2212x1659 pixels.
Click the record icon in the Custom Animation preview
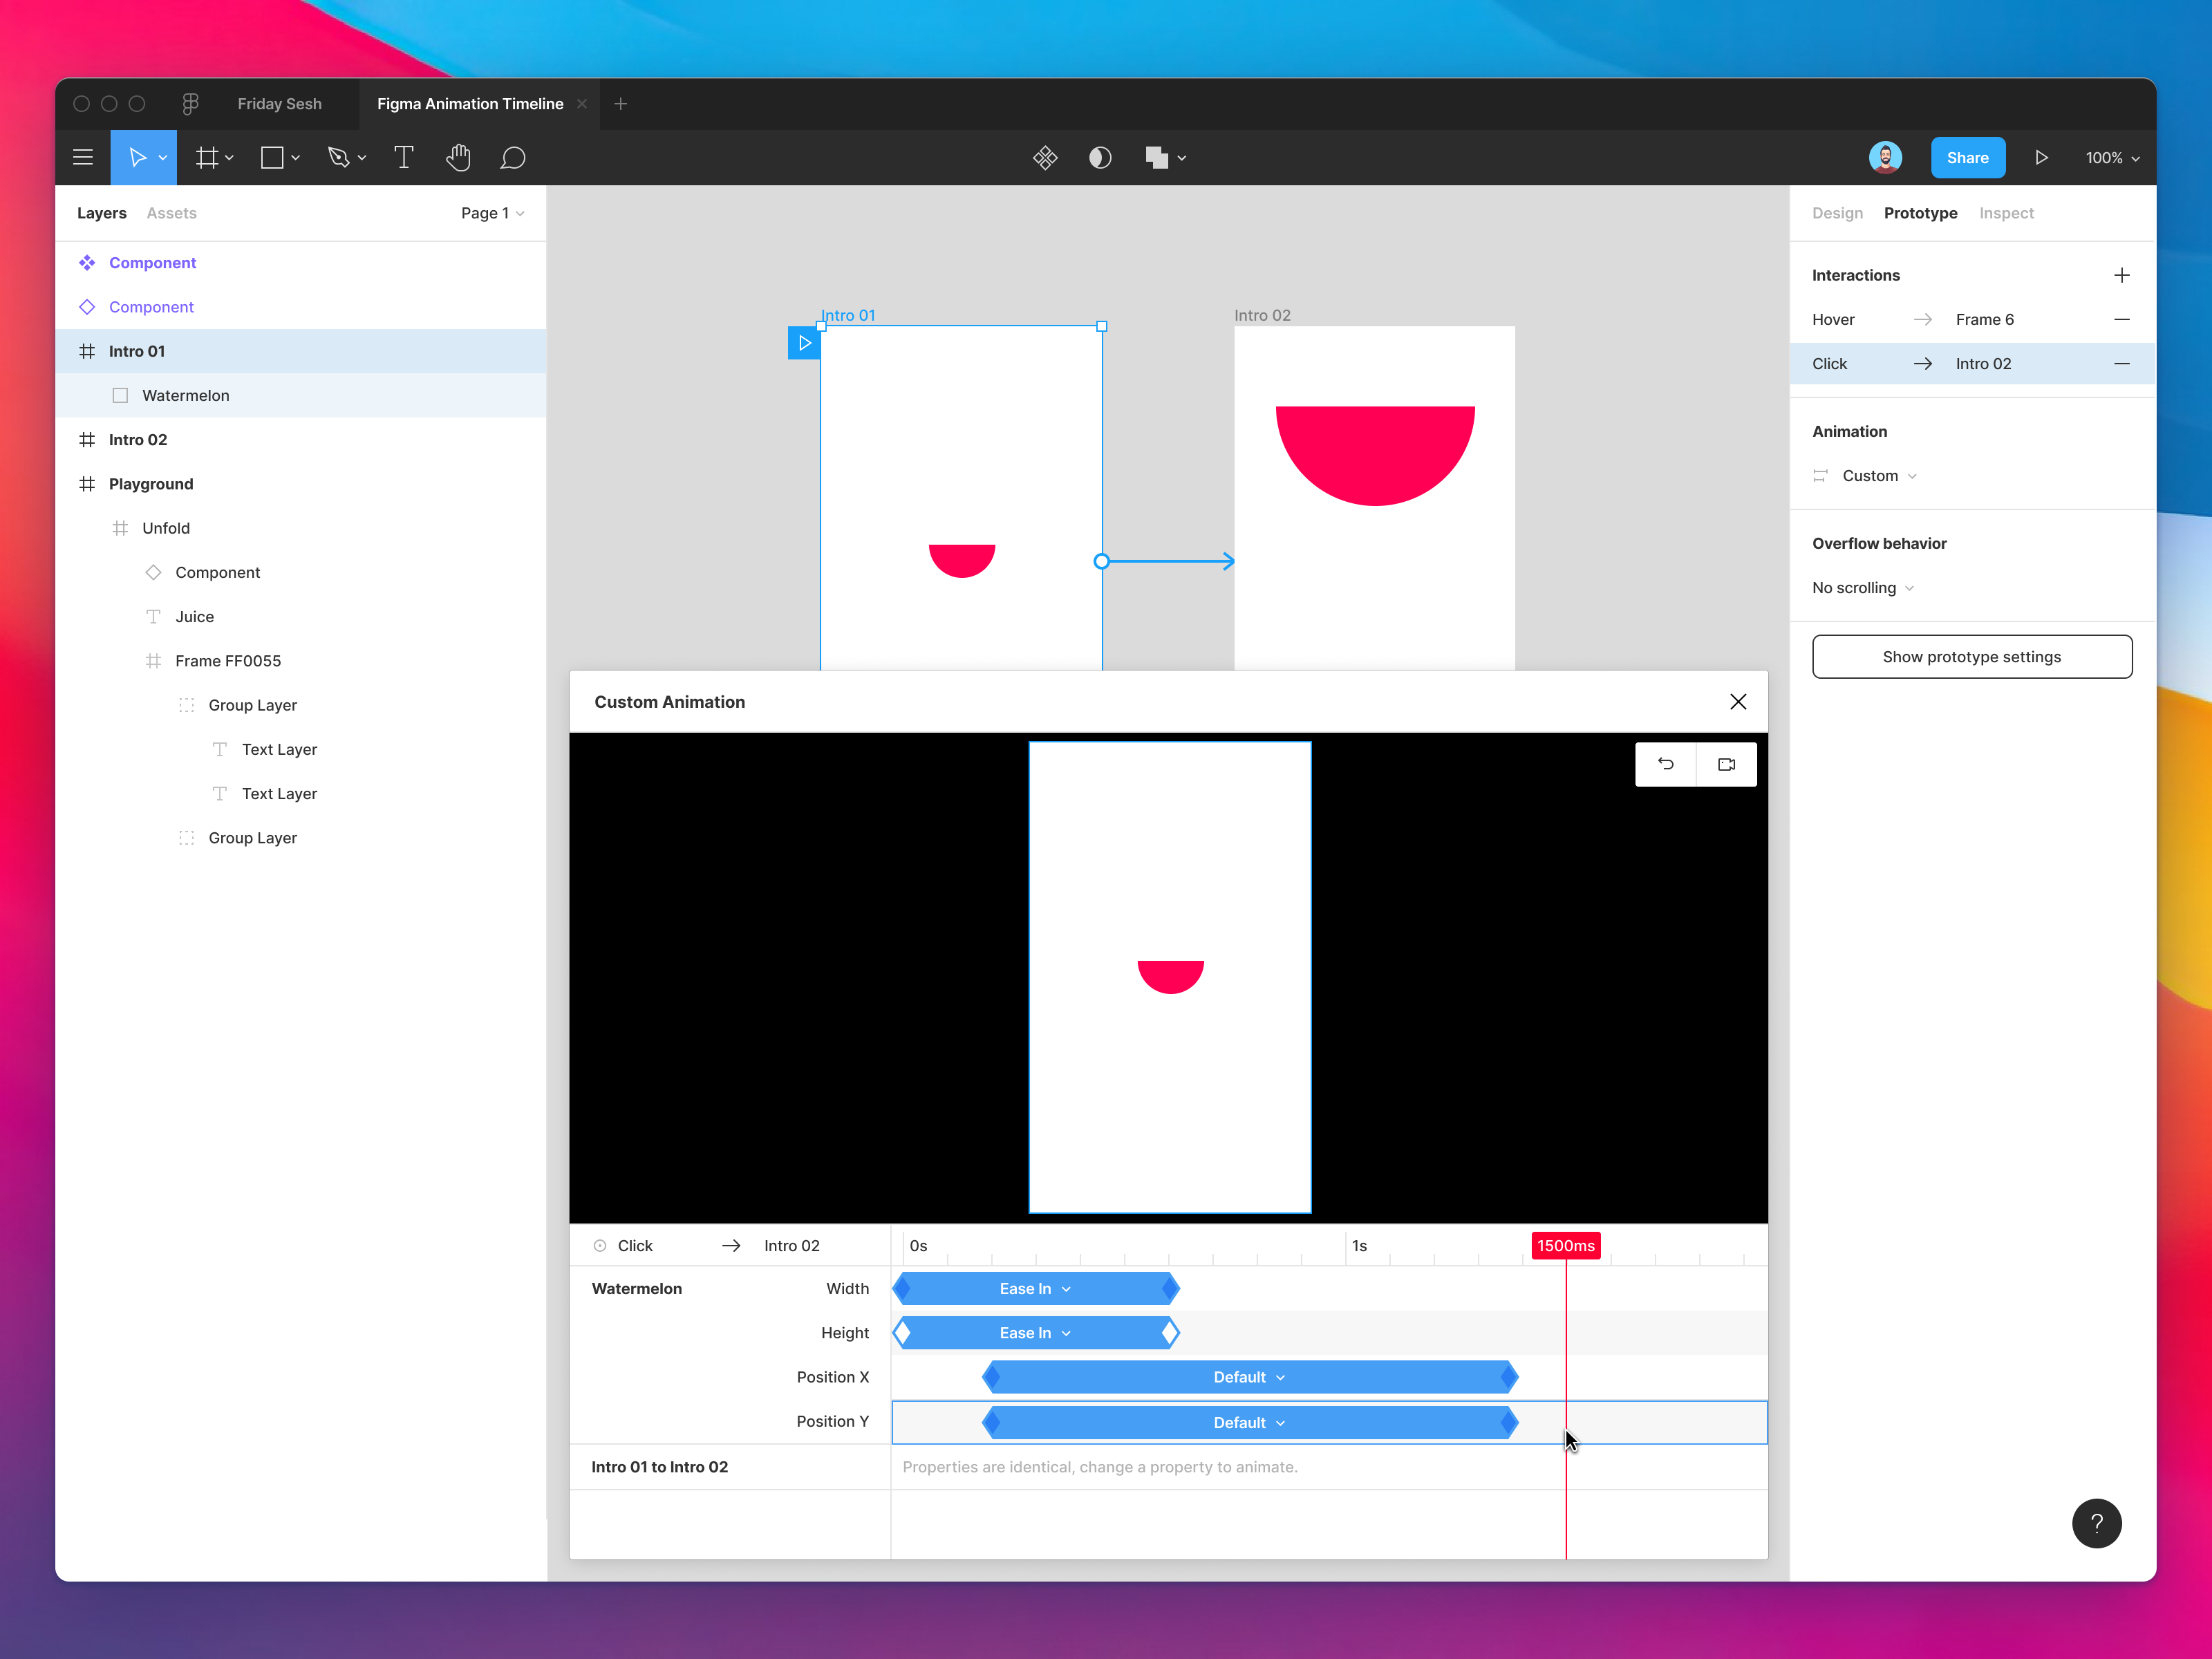click(1727, 764)
